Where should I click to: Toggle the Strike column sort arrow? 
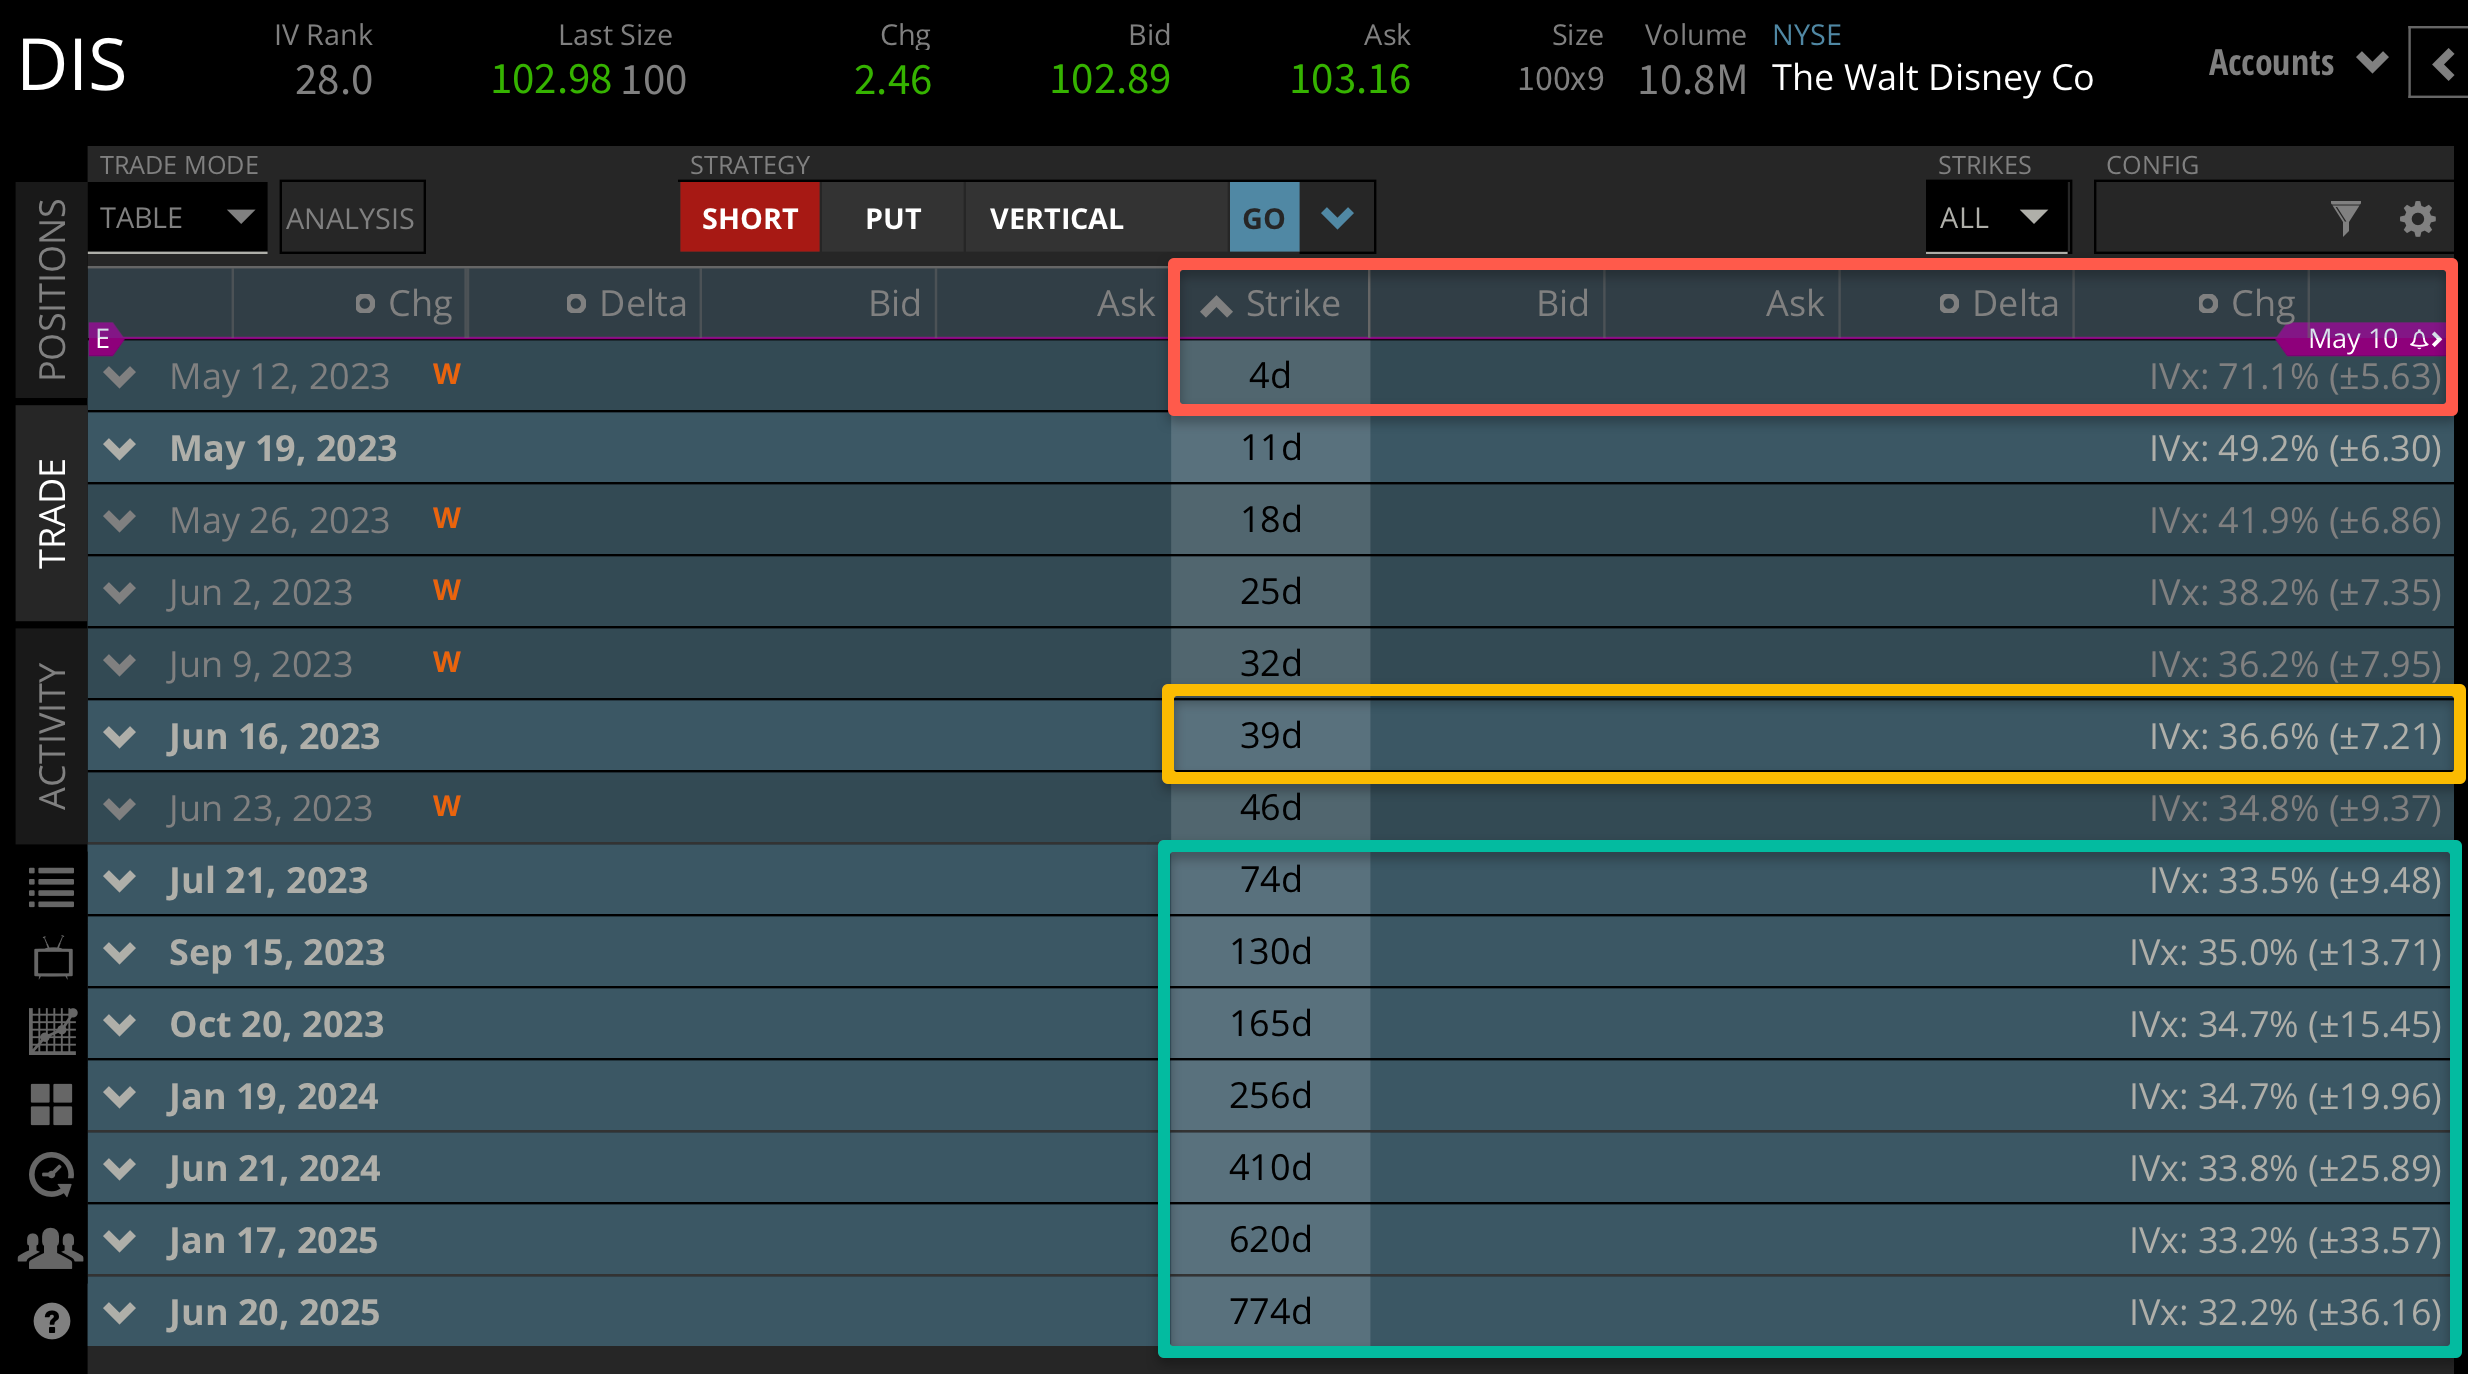point(1216,305)
